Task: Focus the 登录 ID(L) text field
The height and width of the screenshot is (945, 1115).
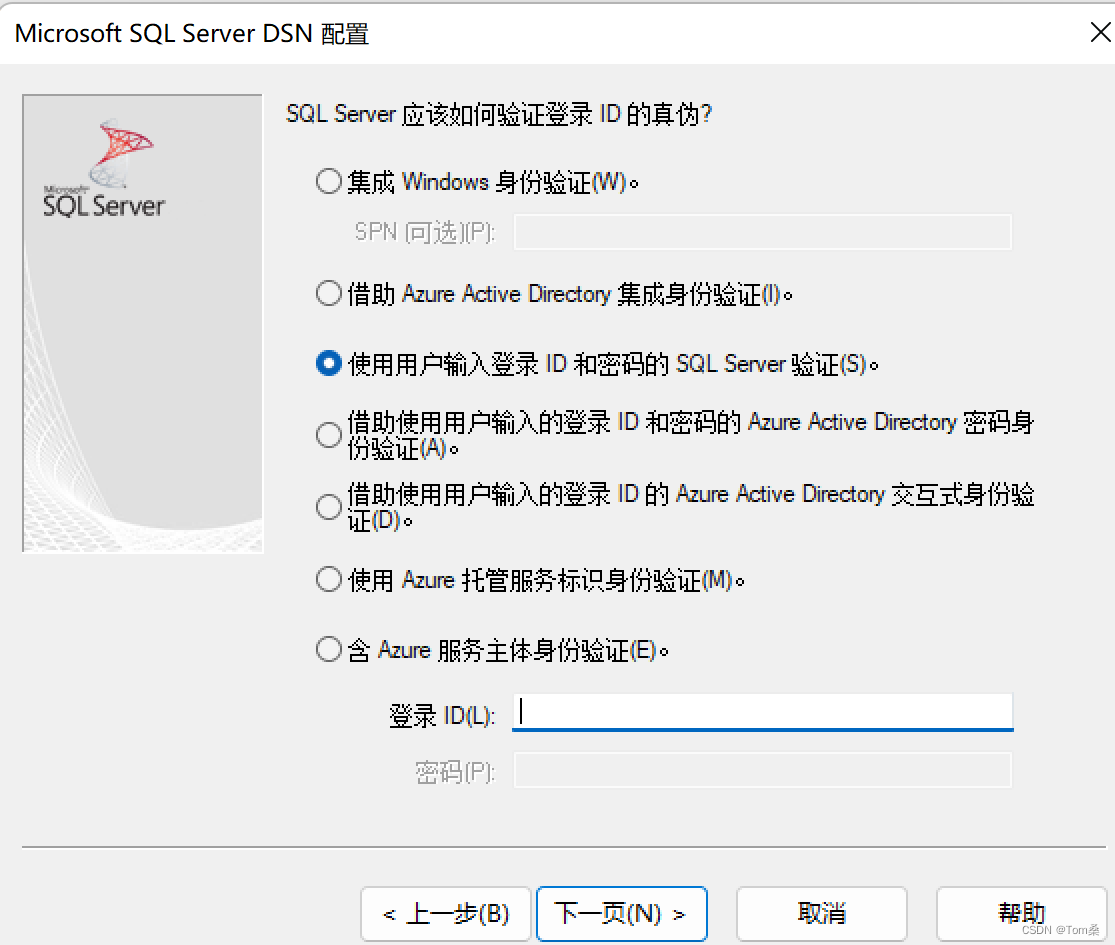Action: coord(762,712)
